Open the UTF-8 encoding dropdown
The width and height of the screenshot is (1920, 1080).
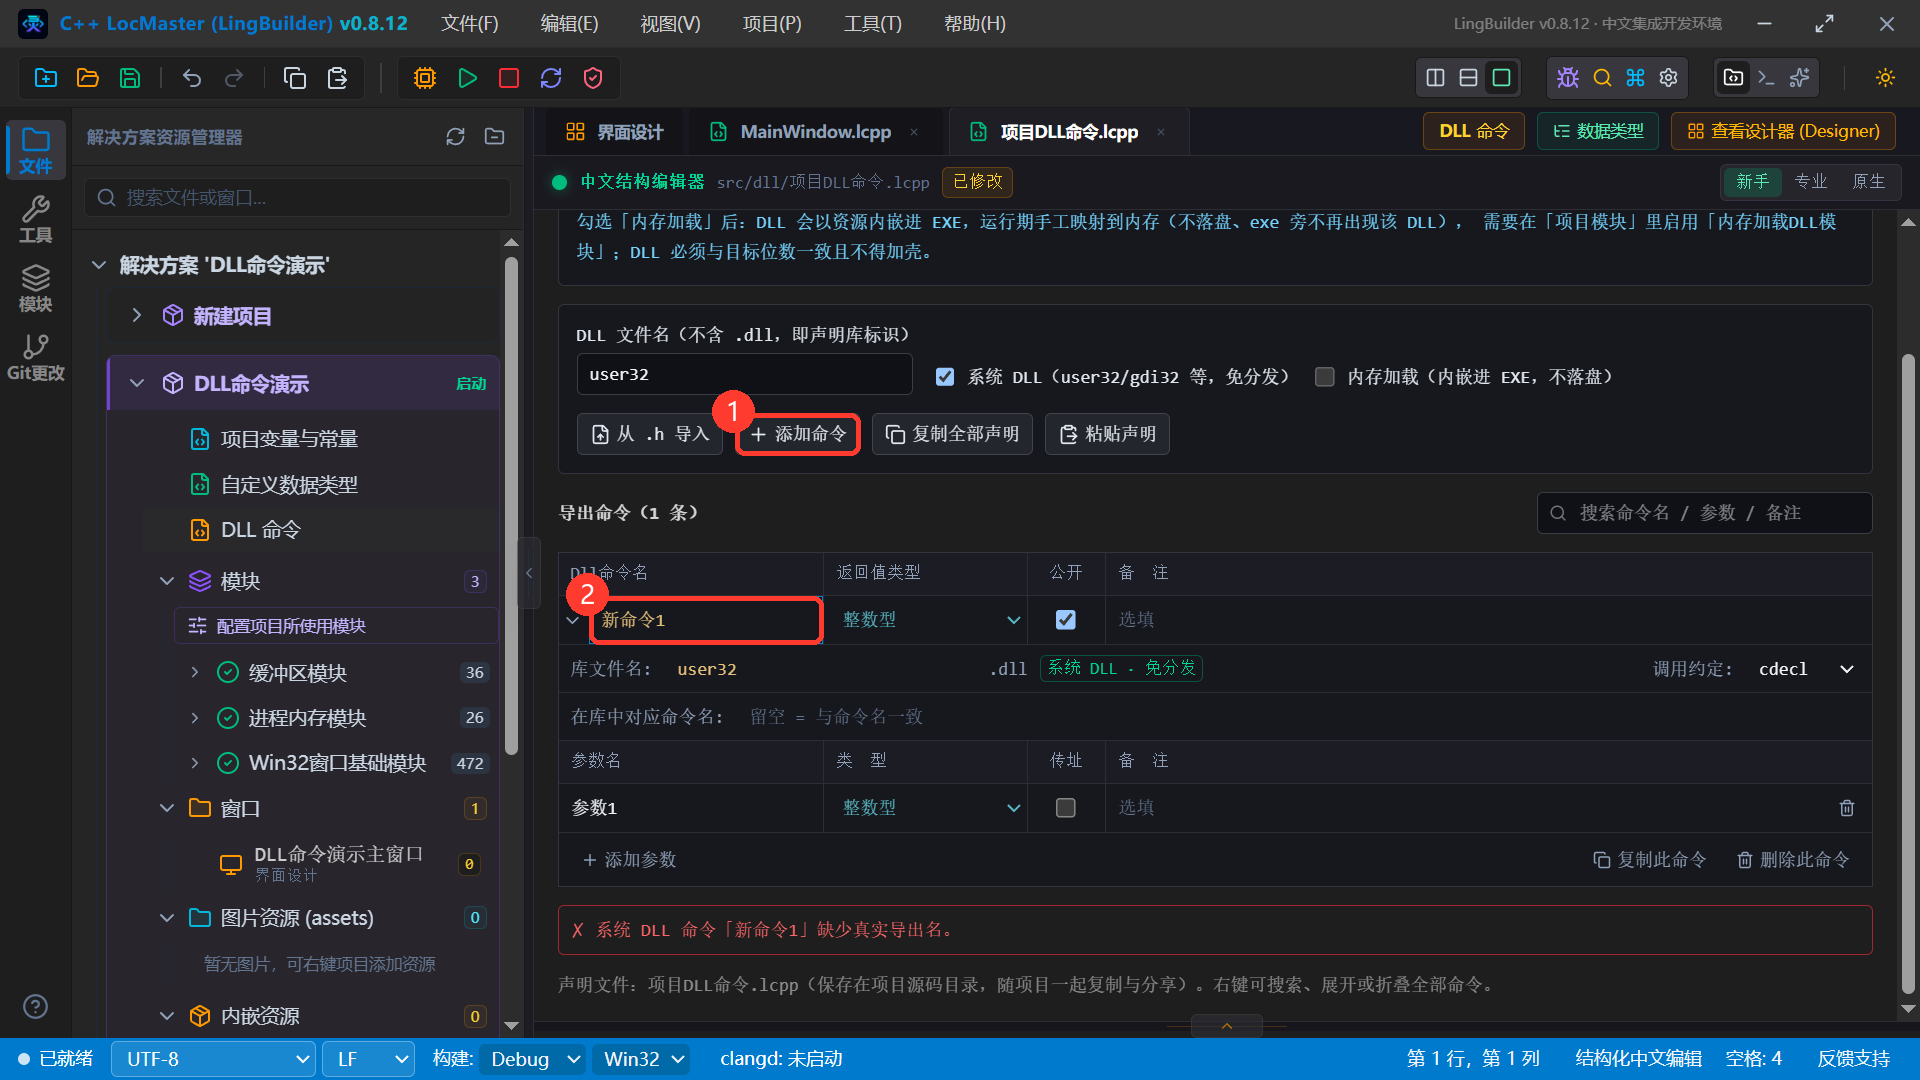(x=213, y=1059)
